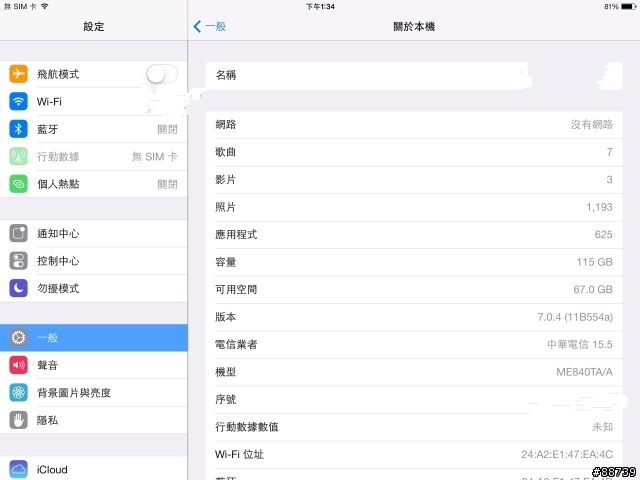Tap 關閉 status beside 藍牙
This screenshot has height=480, width=640.
(x=167, y=129)
